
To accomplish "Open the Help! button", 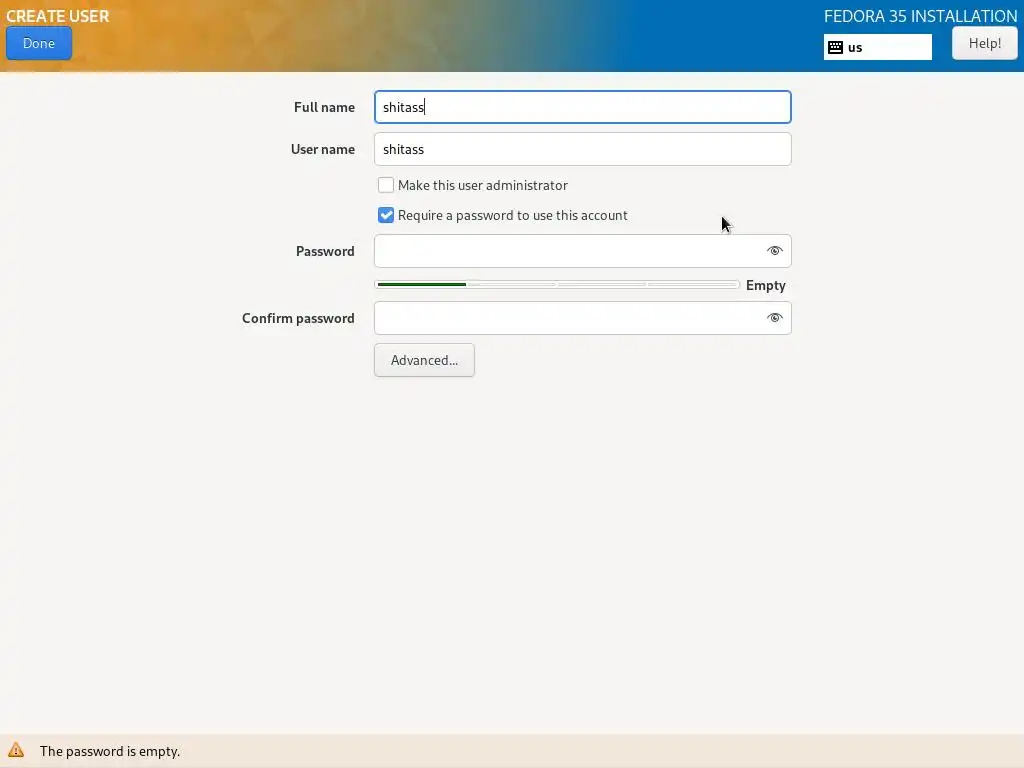I will (x=984, y=43).
